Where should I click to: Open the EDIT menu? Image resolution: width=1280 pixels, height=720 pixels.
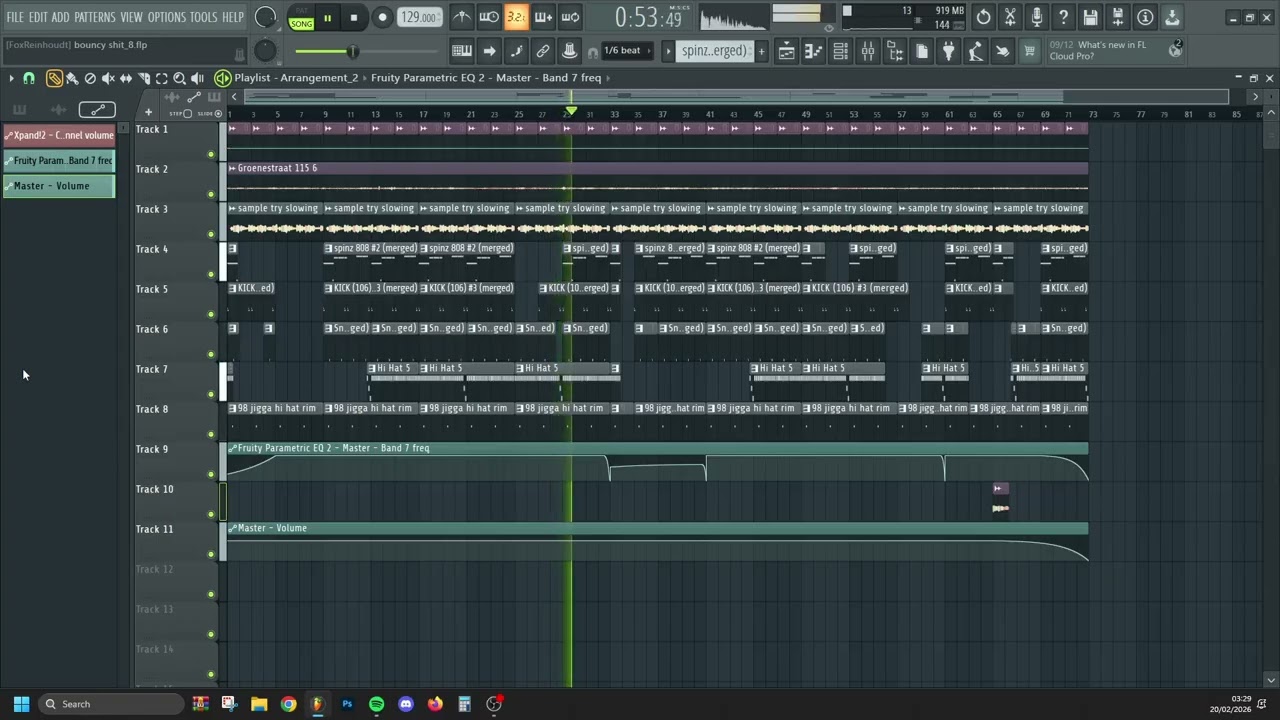tap(38, 17)
